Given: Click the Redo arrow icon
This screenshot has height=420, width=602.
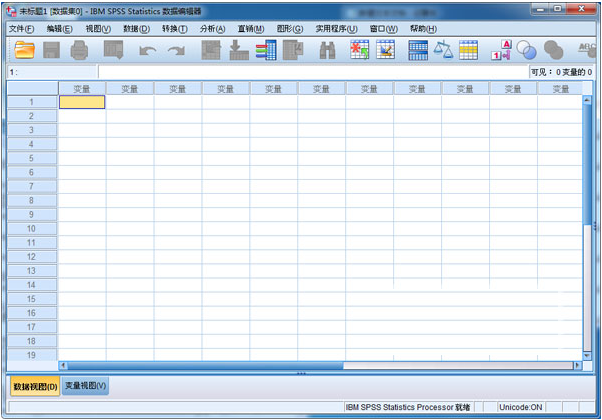Looking at the screenshot, I should pyautogui.click(x=176, y=50).
